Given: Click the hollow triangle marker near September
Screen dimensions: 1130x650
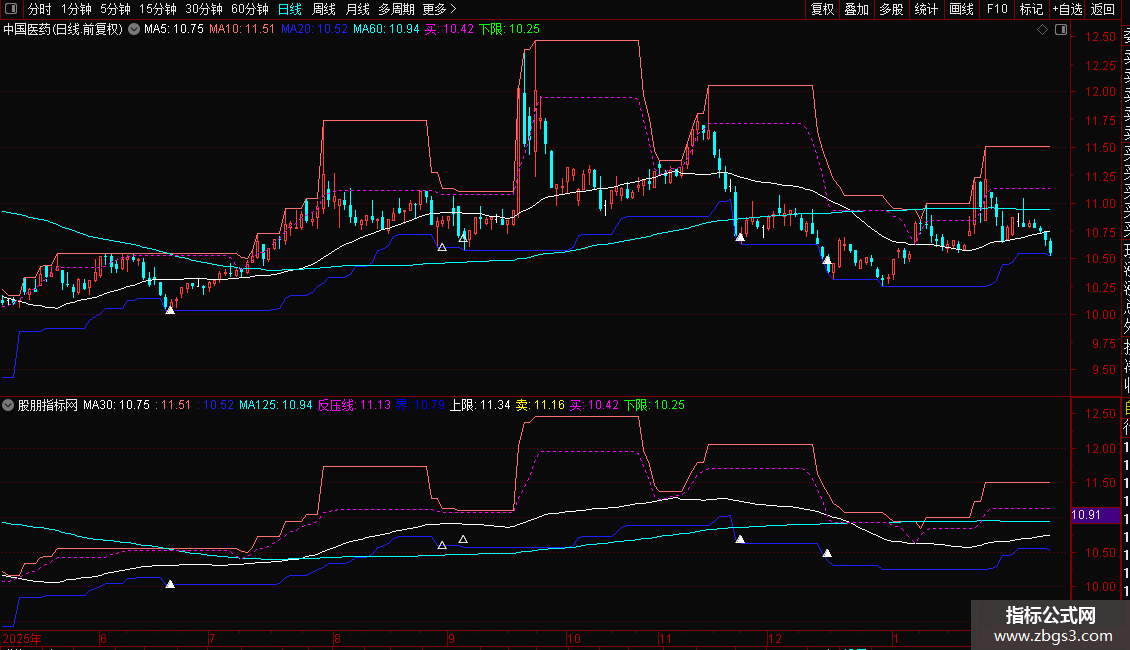Looking at the screenshot, I should 442,246.
